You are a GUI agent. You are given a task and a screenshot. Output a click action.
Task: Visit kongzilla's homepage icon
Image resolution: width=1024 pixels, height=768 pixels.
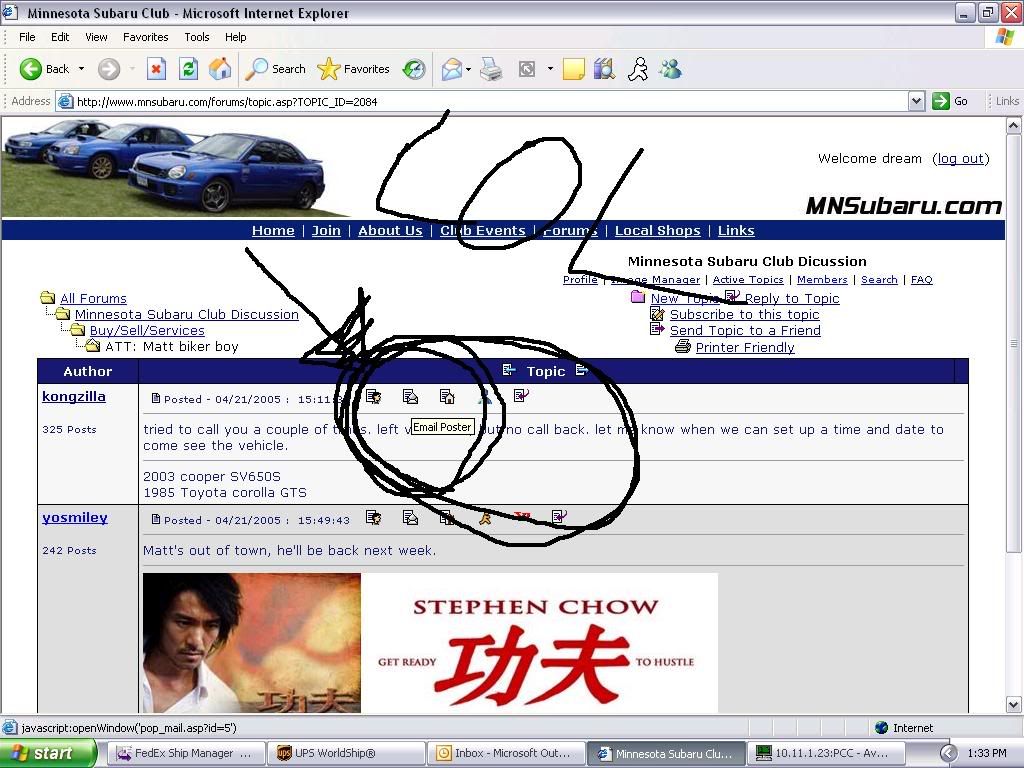click(x=447, y=396)
